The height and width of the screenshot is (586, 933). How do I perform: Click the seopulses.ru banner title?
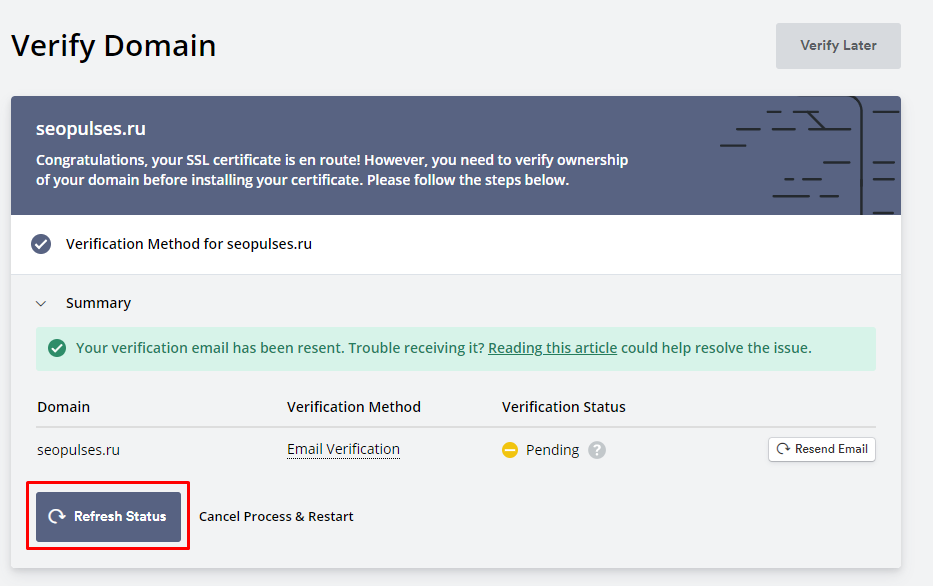click(91, 129)
